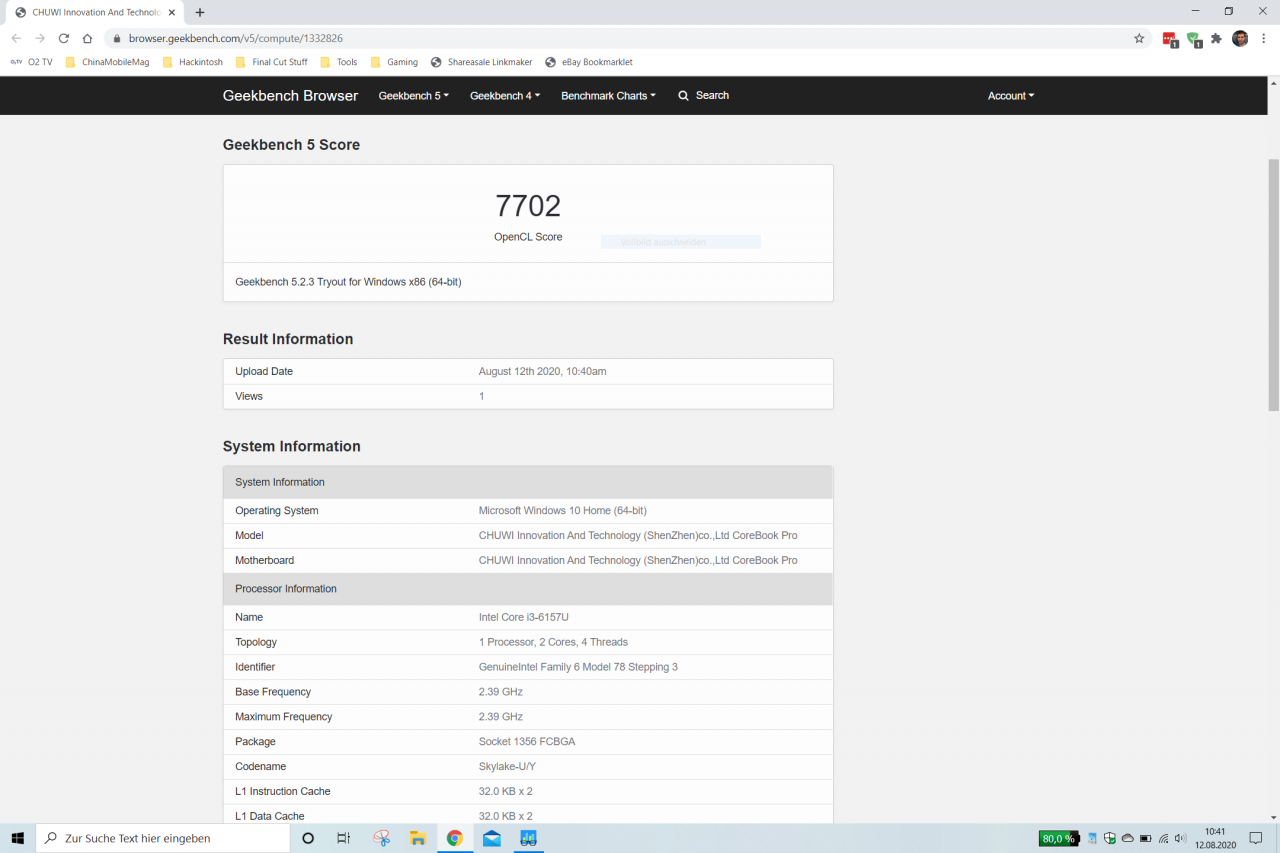Open the Chrome profile avatar
Image resolution: width=1280 pixels, height=853 pixels.
pos(1240,38)
